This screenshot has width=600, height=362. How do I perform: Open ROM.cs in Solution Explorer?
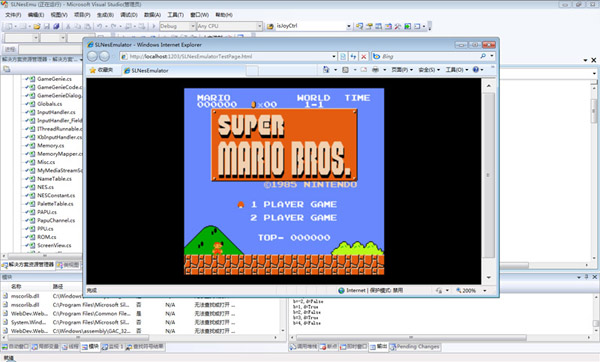coord(46,237)
